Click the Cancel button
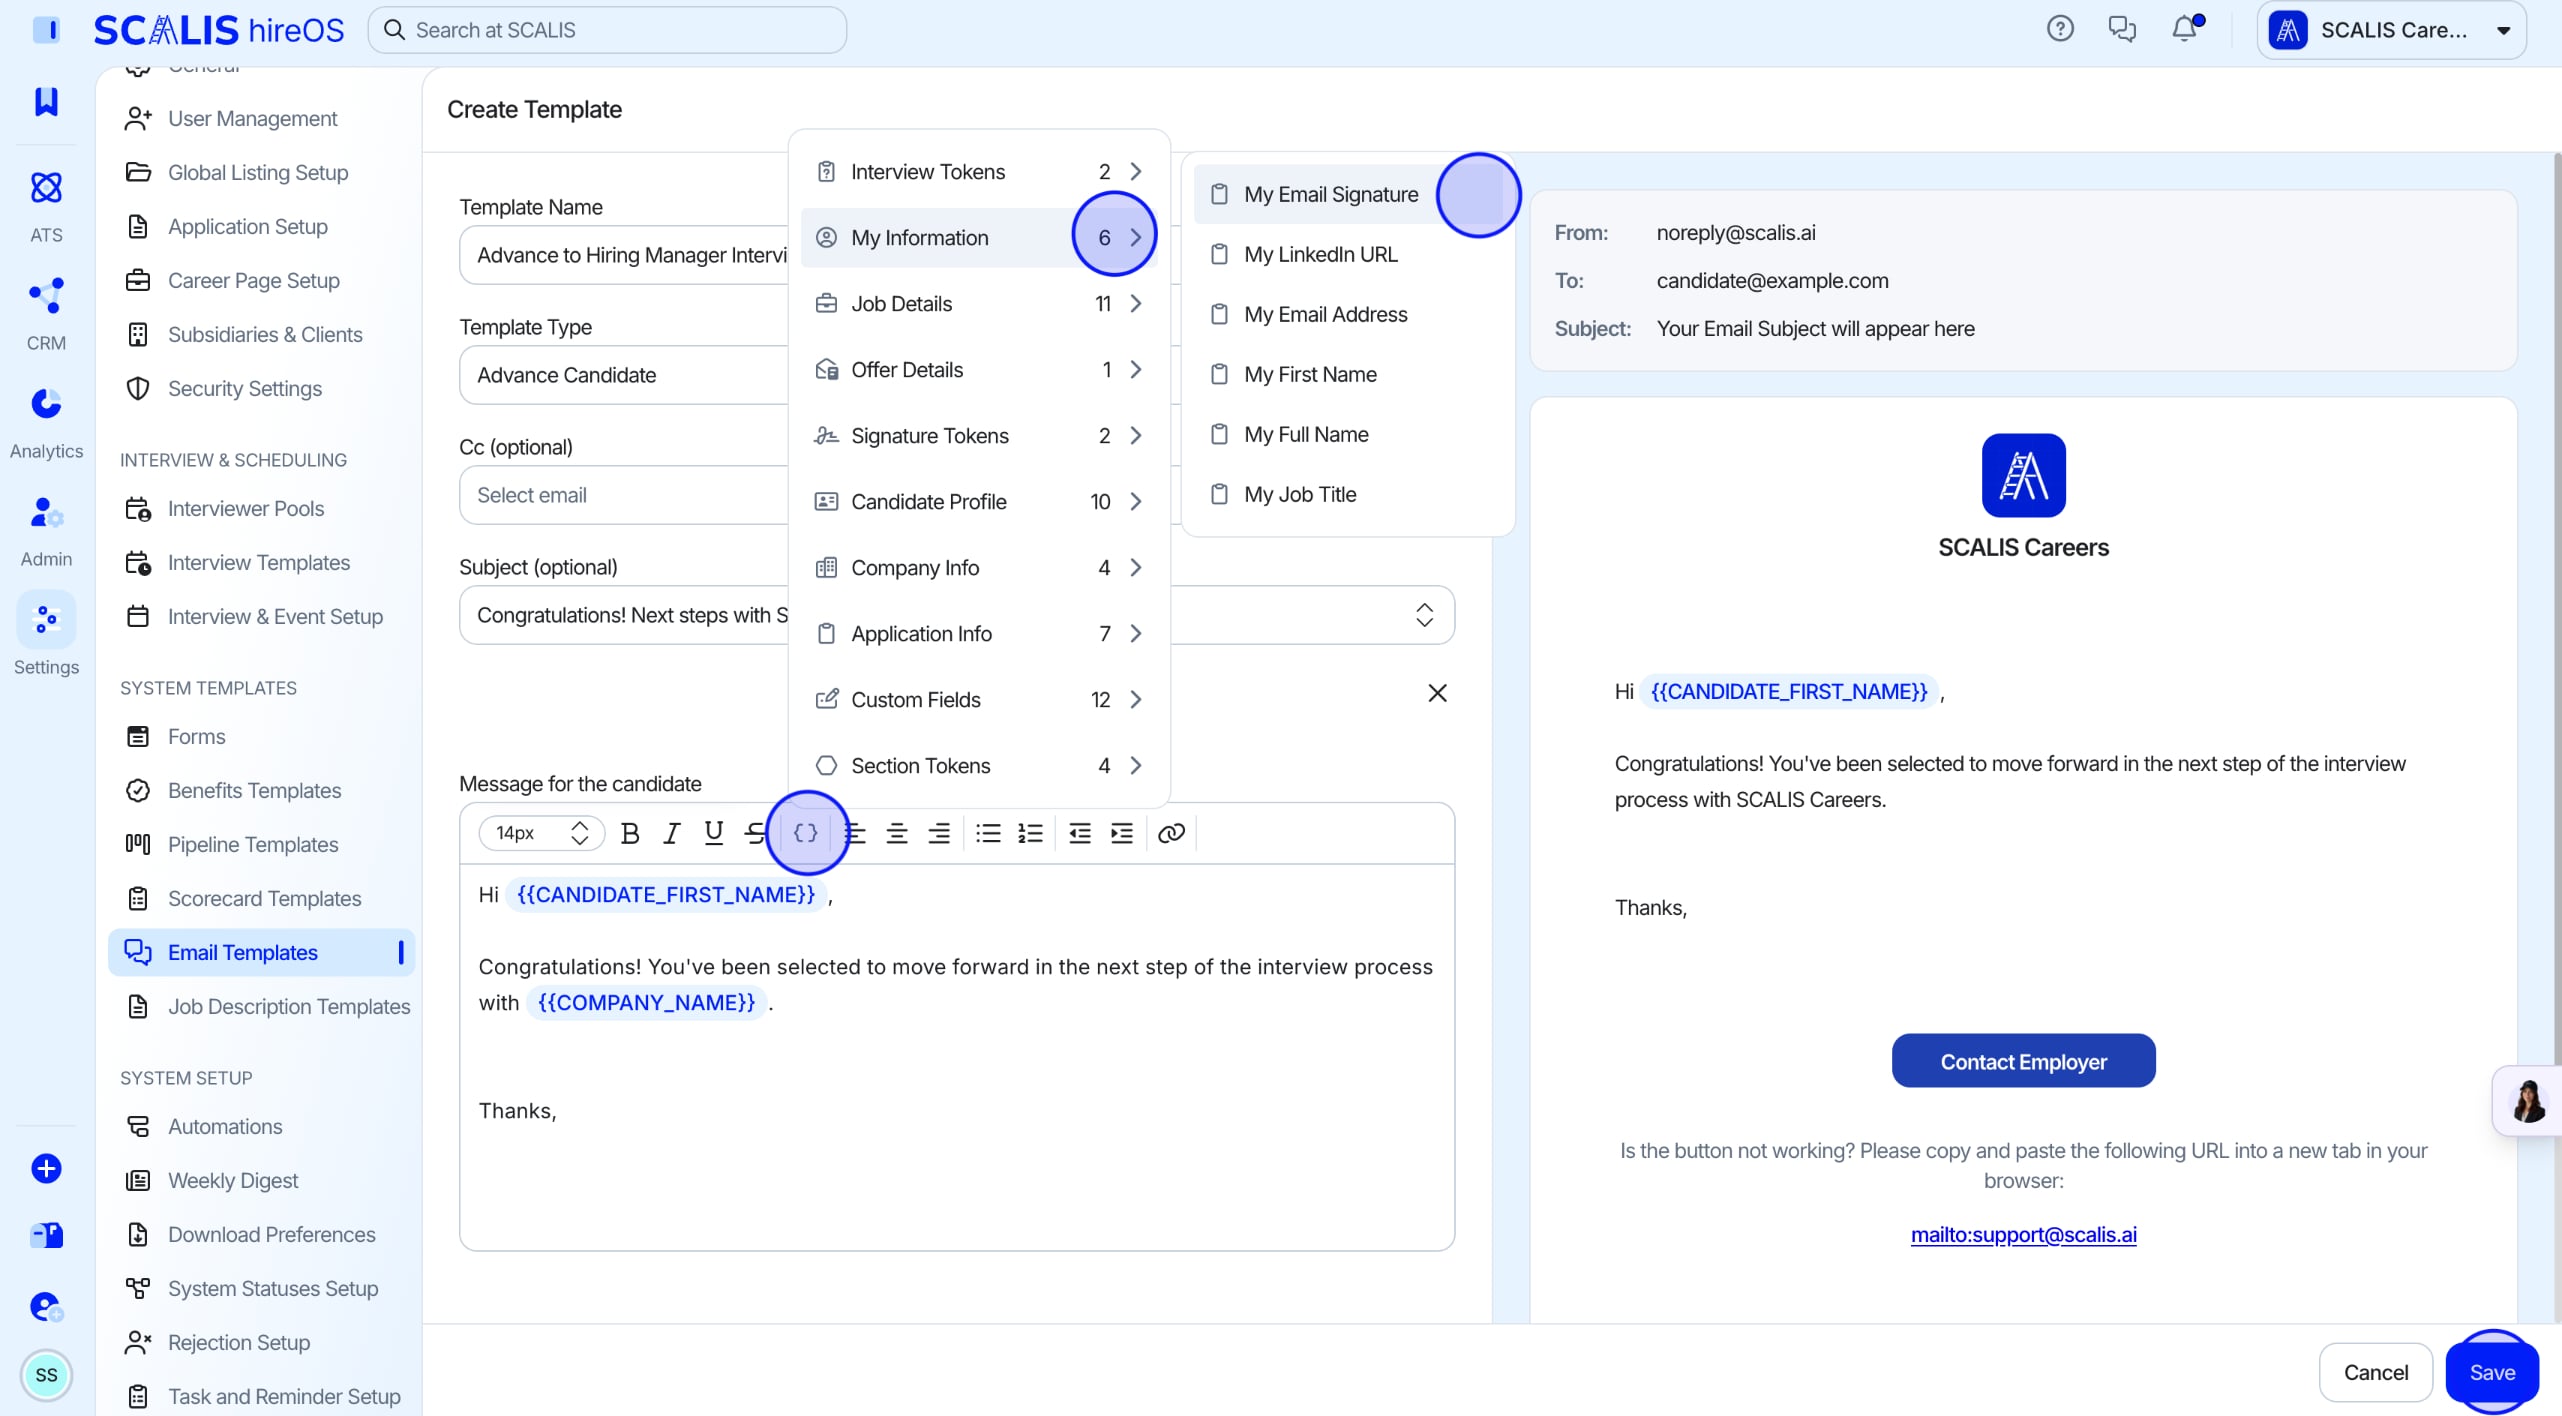The height and width of the screenshot is (1416, 2562). [2375, 1372]
